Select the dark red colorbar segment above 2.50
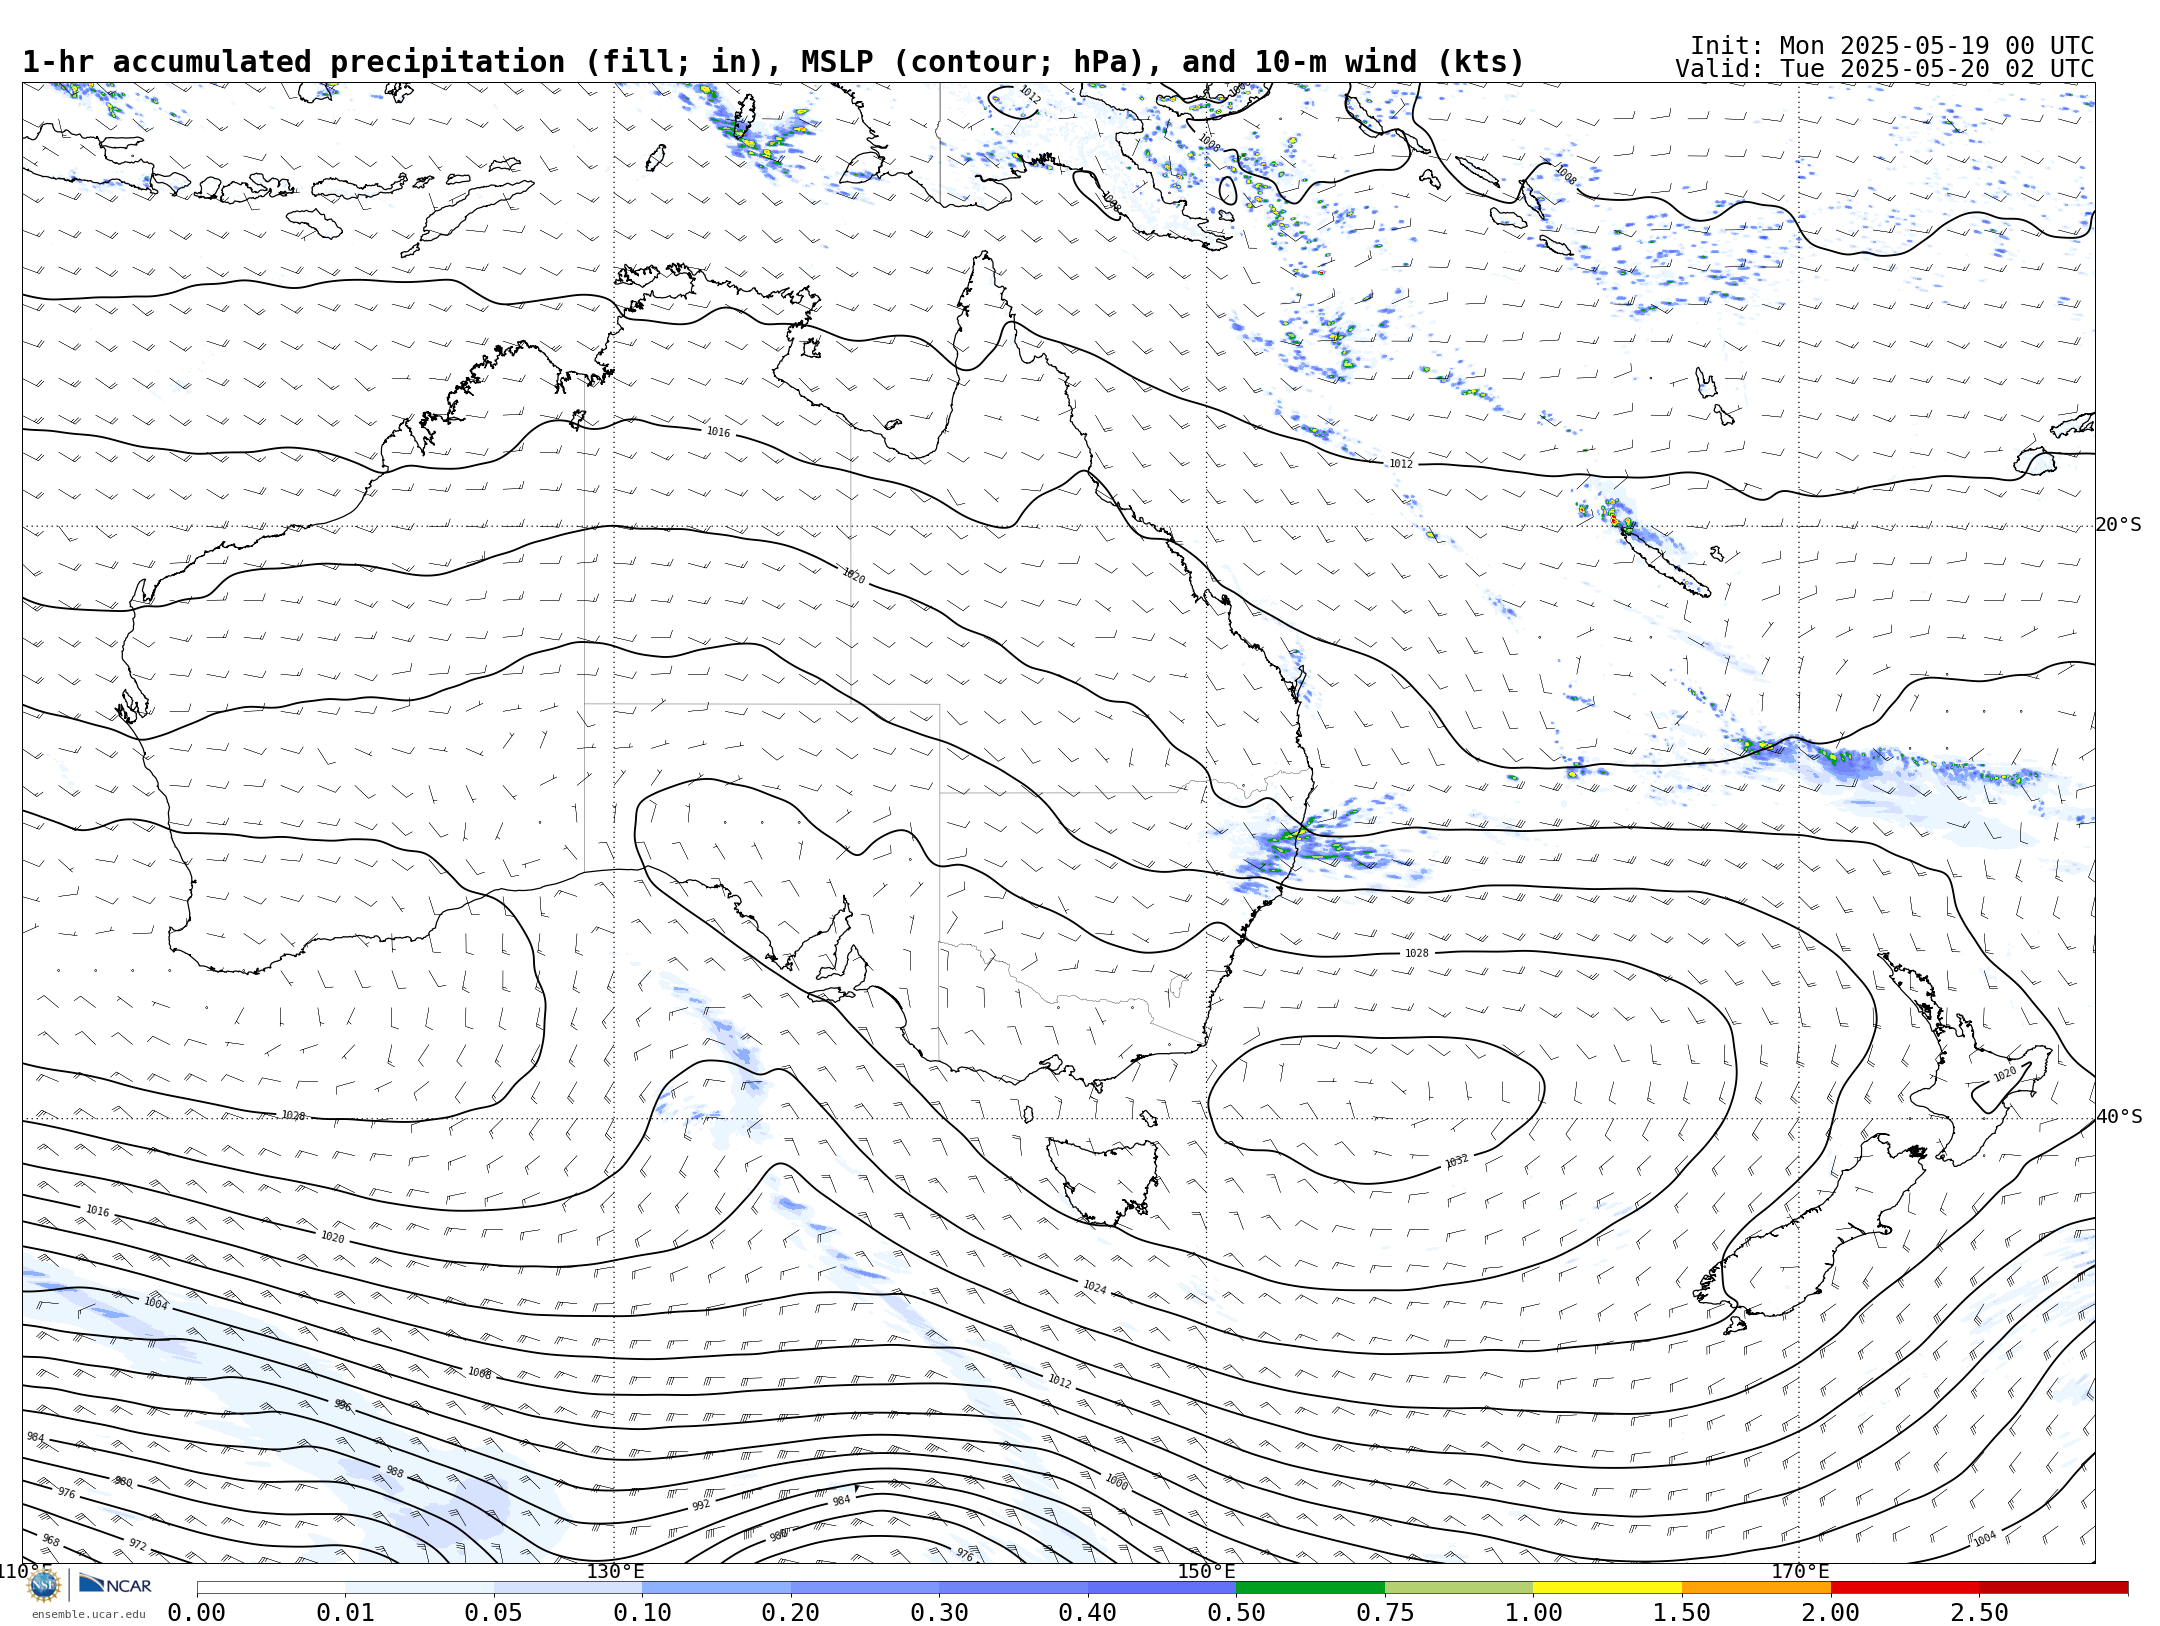 2054,1588
